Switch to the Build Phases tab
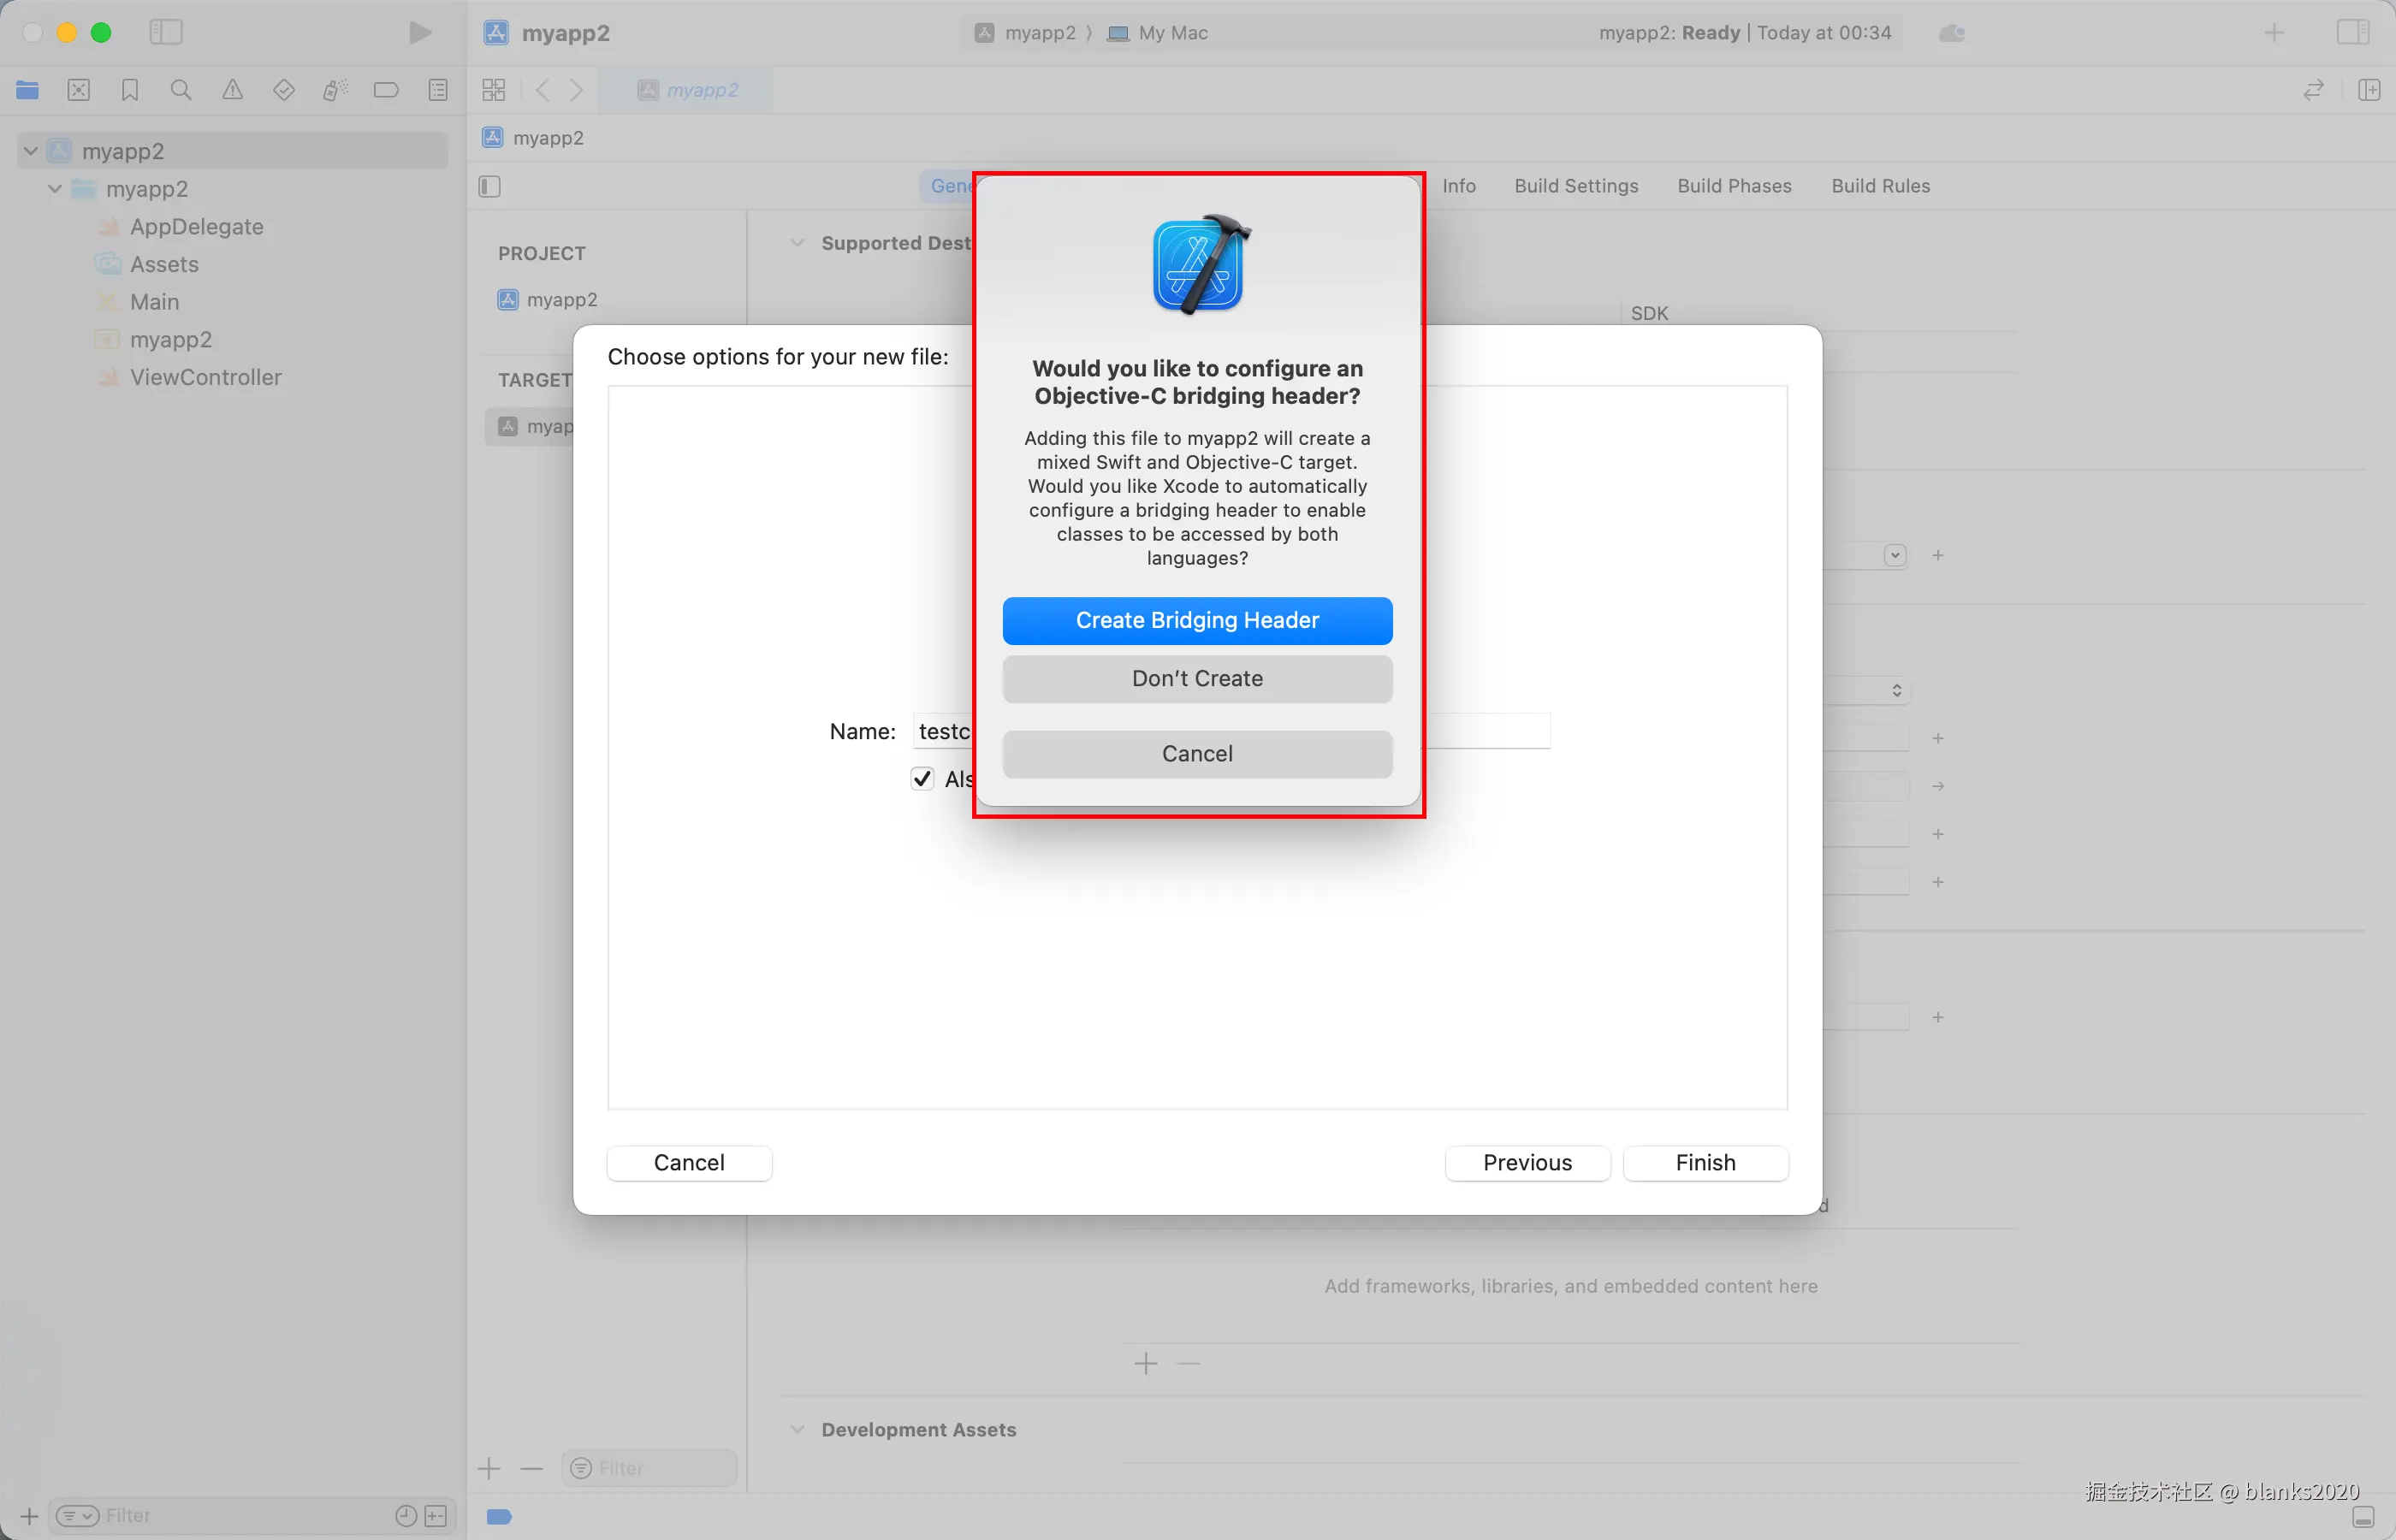 coord(1734,186)
